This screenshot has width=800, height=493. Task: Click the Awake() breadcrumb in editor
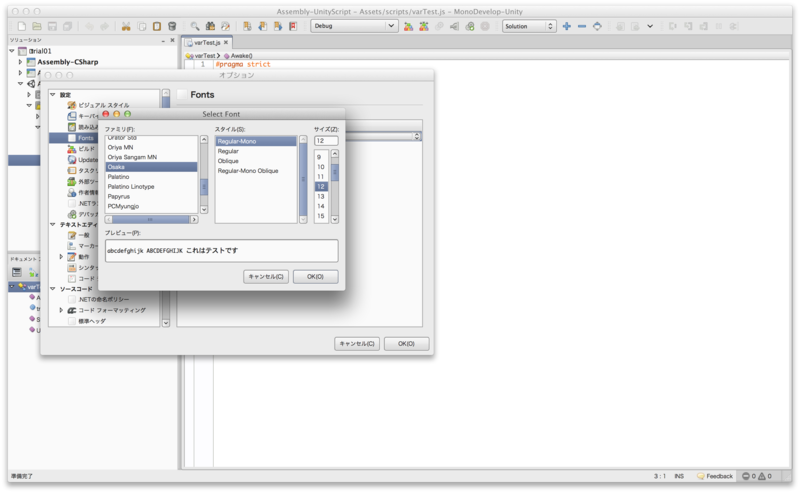[x=241, y=56]
